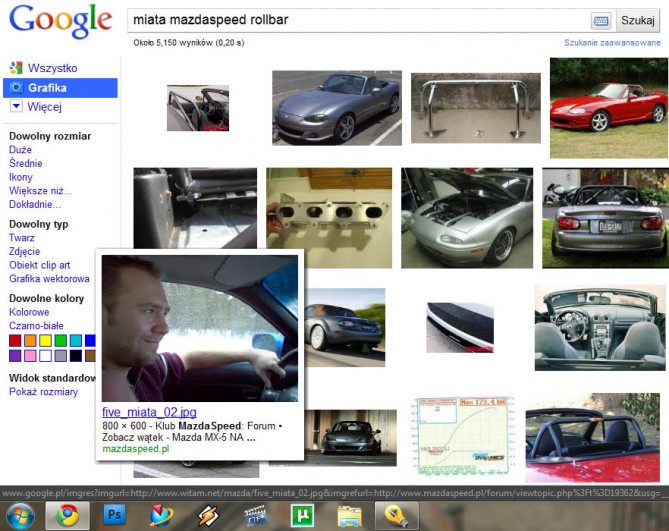This screenshot has height=531, width=669.
Task: Select the teal color swatch
Action: point(76,340)
